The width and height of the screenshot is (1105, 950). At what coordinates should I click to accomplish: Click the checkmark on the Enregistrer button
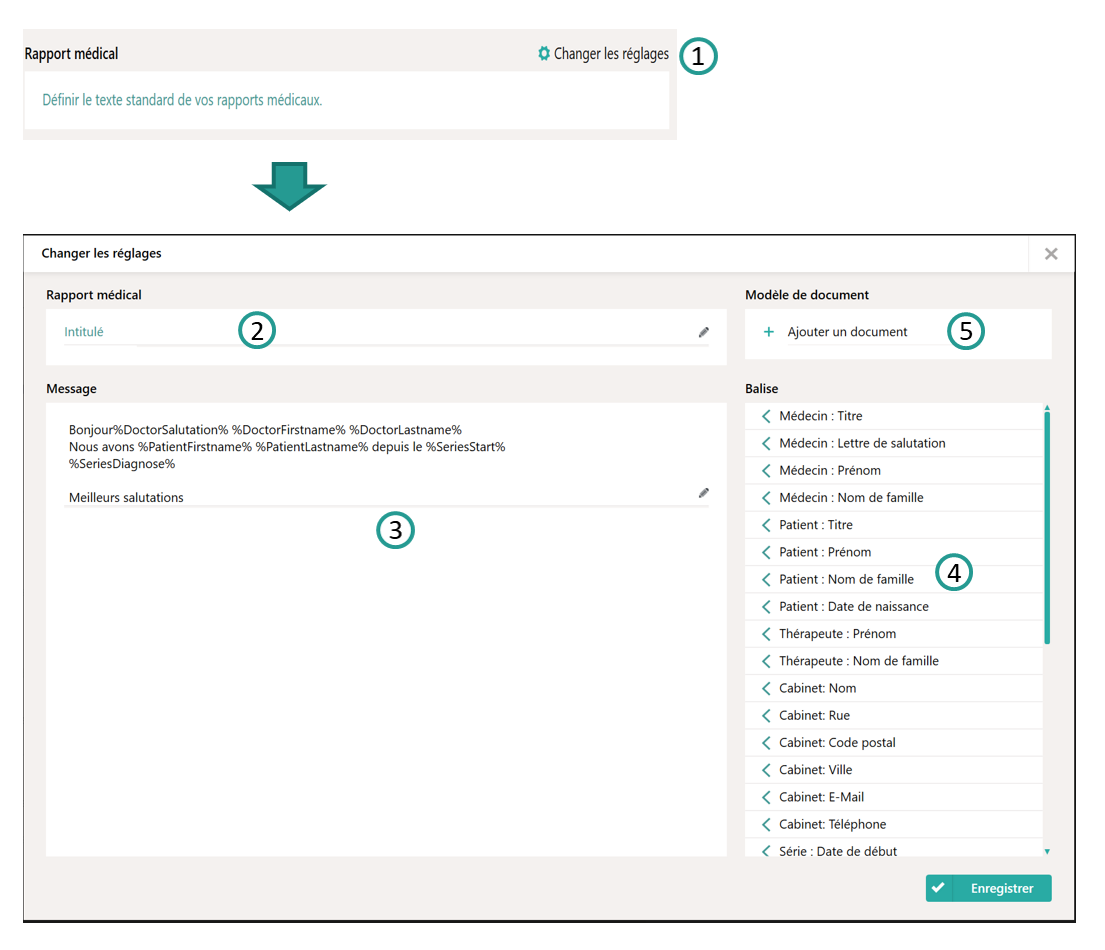coord(938,888)
